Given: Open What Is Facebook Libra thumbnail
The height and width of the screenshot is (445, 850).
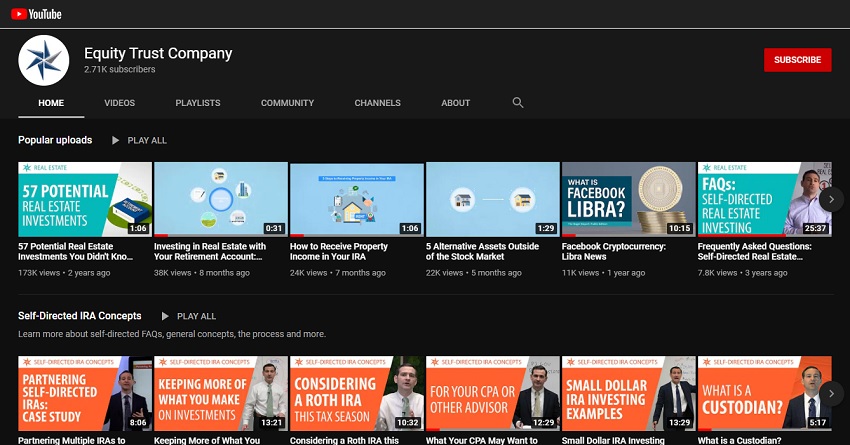Looking at the screenshot, I should (x=628, y=199).
